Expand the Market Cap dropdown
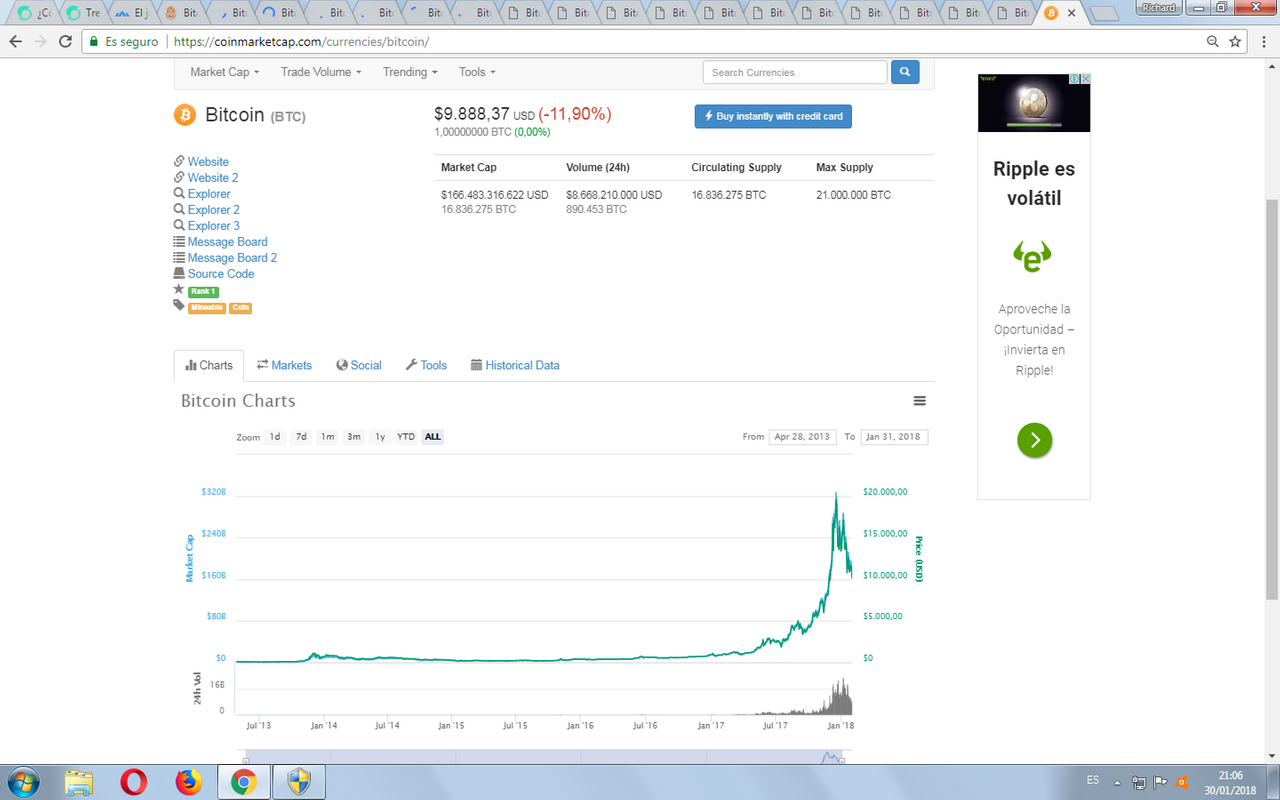The image size is (1280, 800). tap(225, 72)
